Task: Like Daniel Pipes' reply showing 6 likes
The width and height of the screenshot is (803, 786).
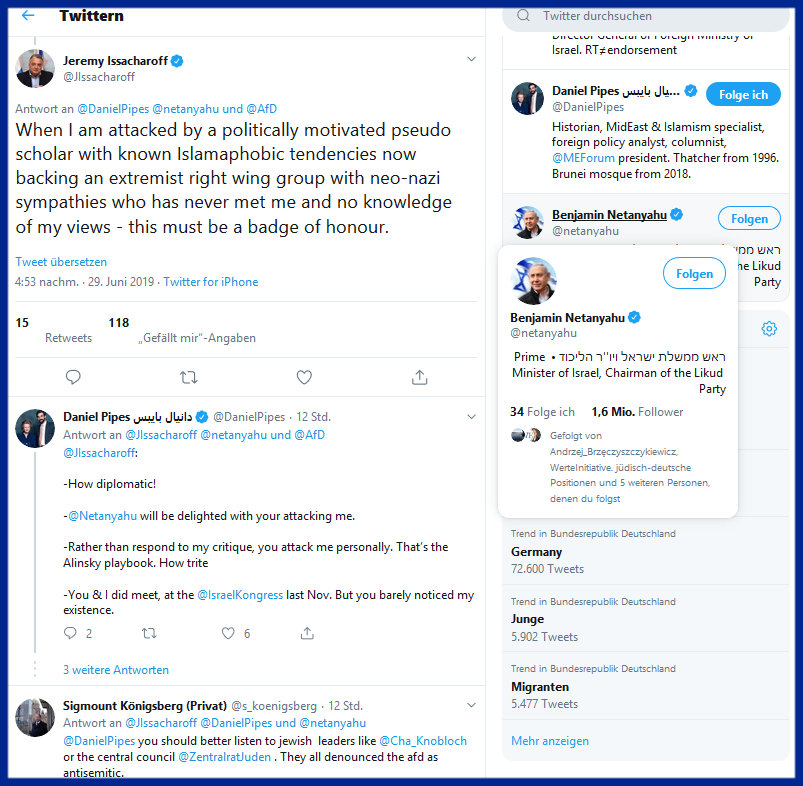Action: click(228, 633)
